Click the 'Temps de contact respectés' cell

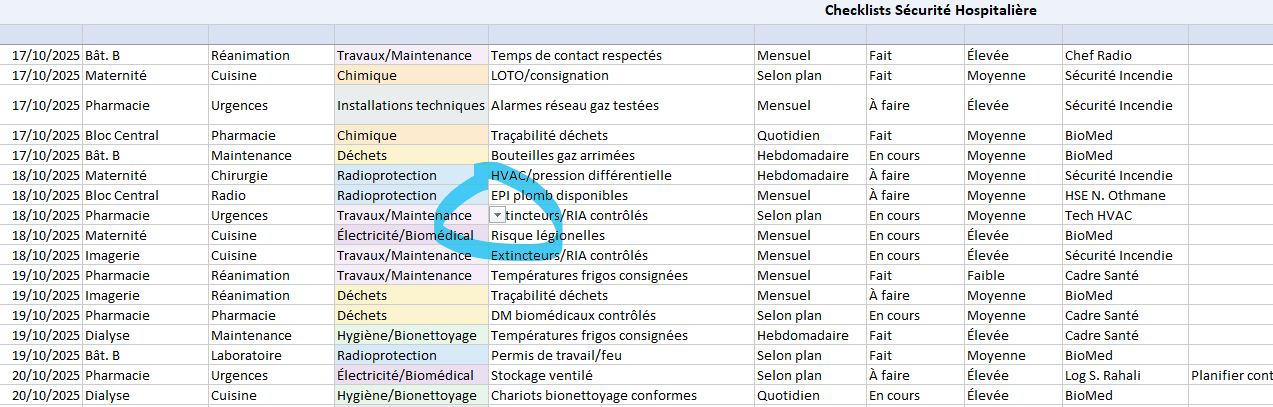pos(576,55)
